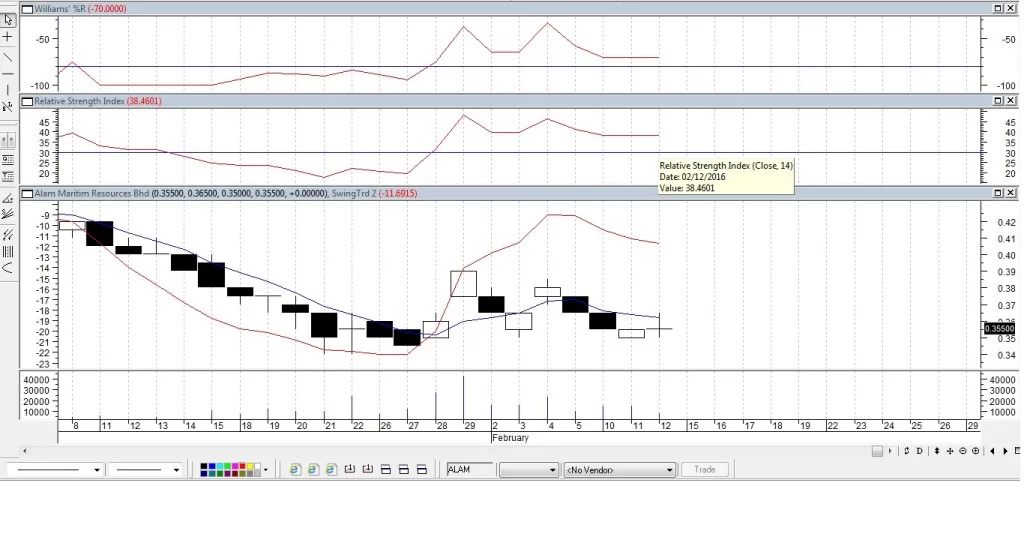This screenshot has height=549, width=1024.
Task: Click the upper text-list tool in left toolbar
Action: click(x=8, y=159)
